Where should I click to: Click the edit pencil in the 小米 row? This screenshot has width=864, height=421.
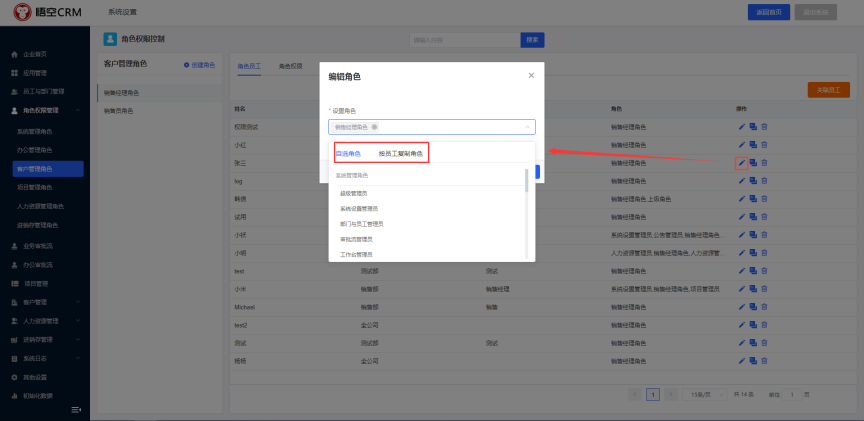742,289
